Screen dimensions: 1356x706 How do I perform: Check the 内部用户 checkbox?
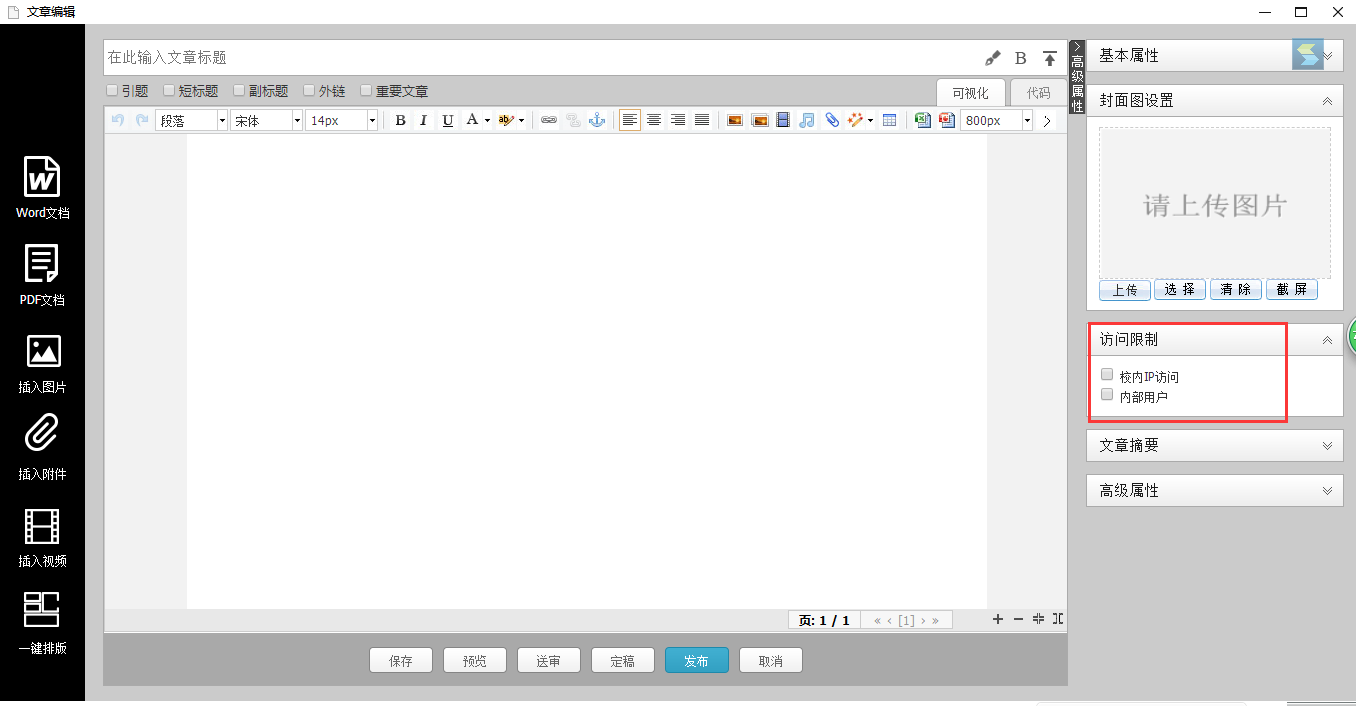[x=1107, y=395]
